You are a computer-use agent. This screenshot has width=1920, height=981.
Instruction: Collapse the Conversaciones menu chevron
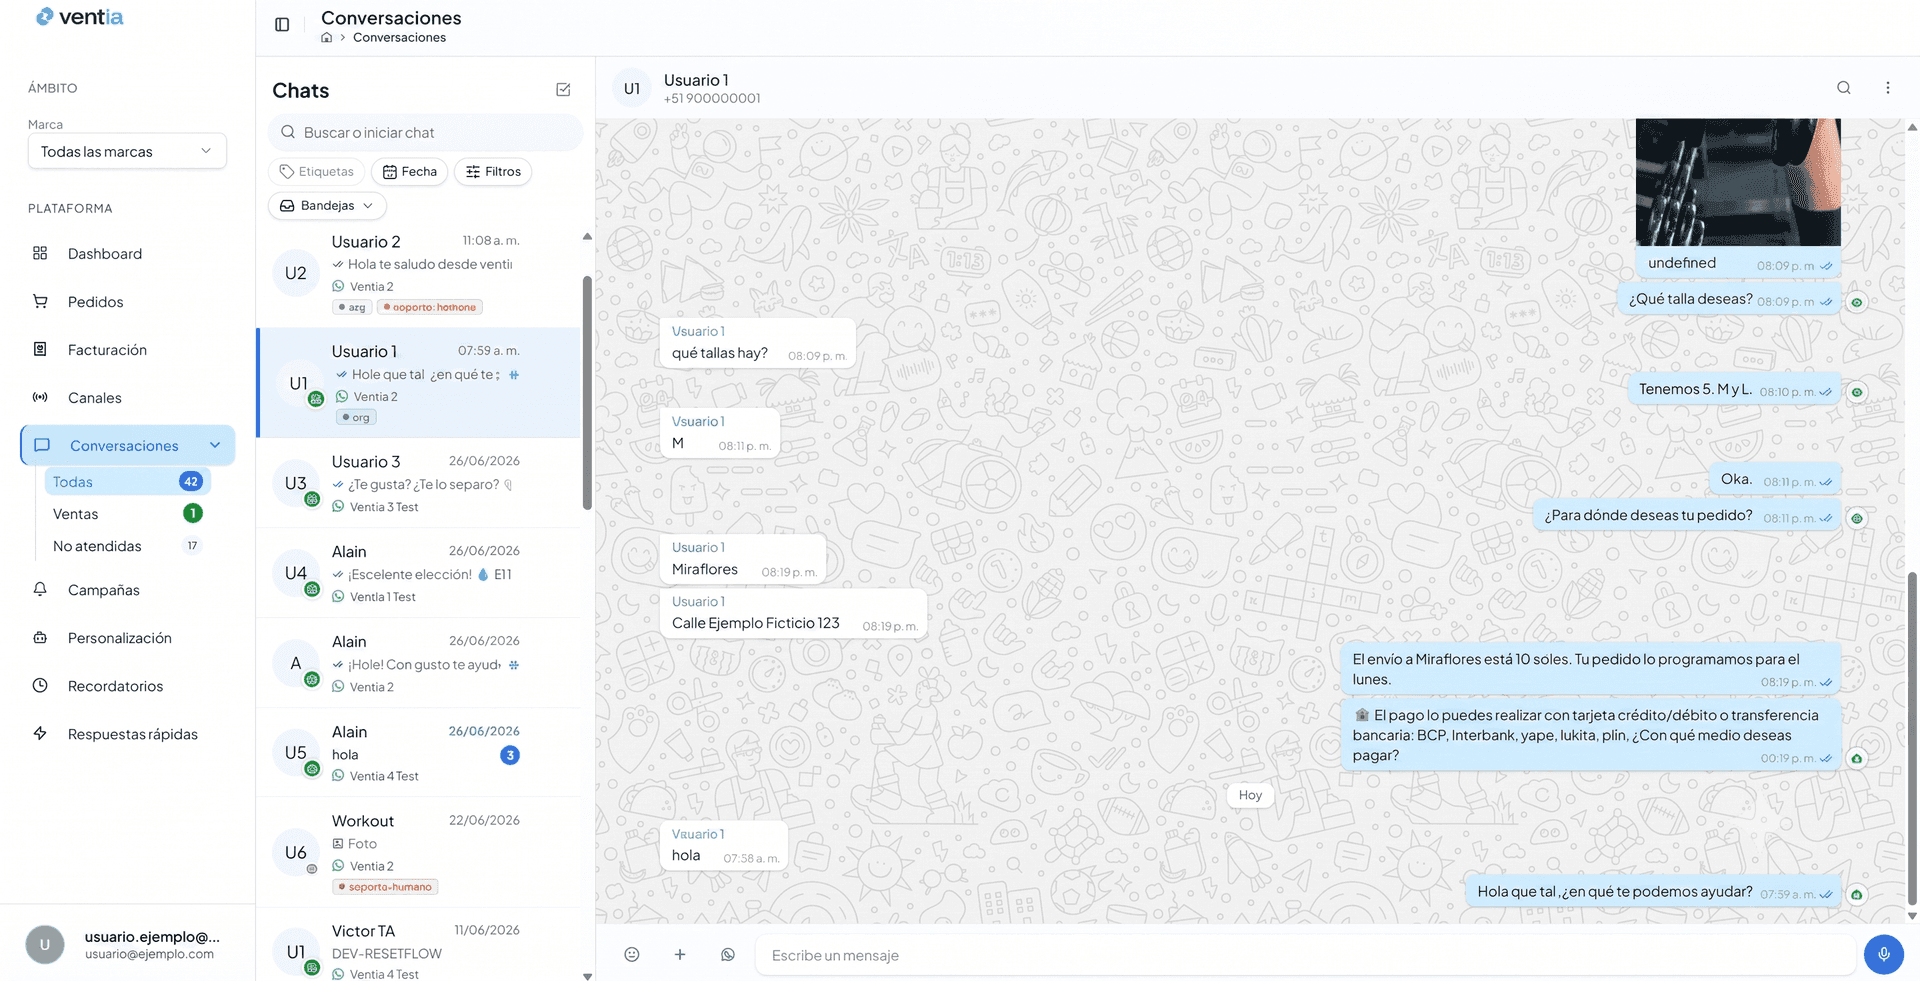click(215, 445)
